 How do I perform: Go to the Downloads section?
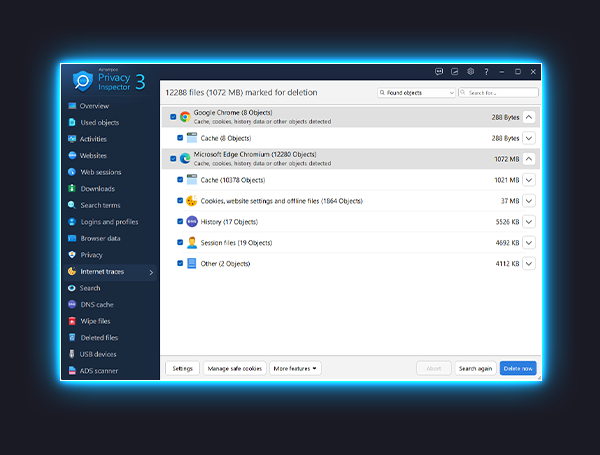coord(97,188)
